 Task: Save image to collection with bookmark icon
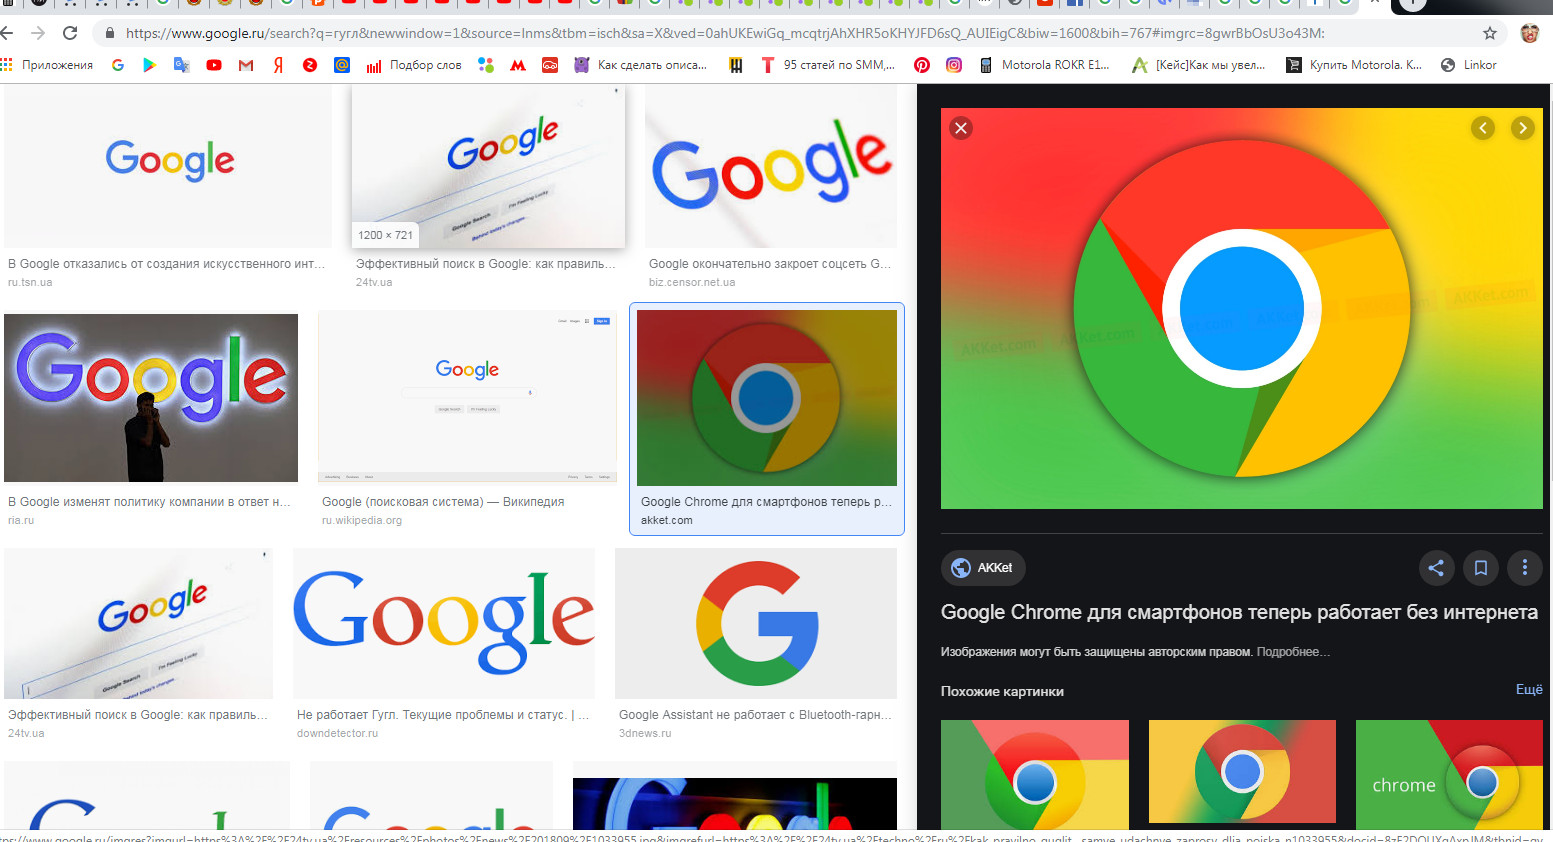1481,568
